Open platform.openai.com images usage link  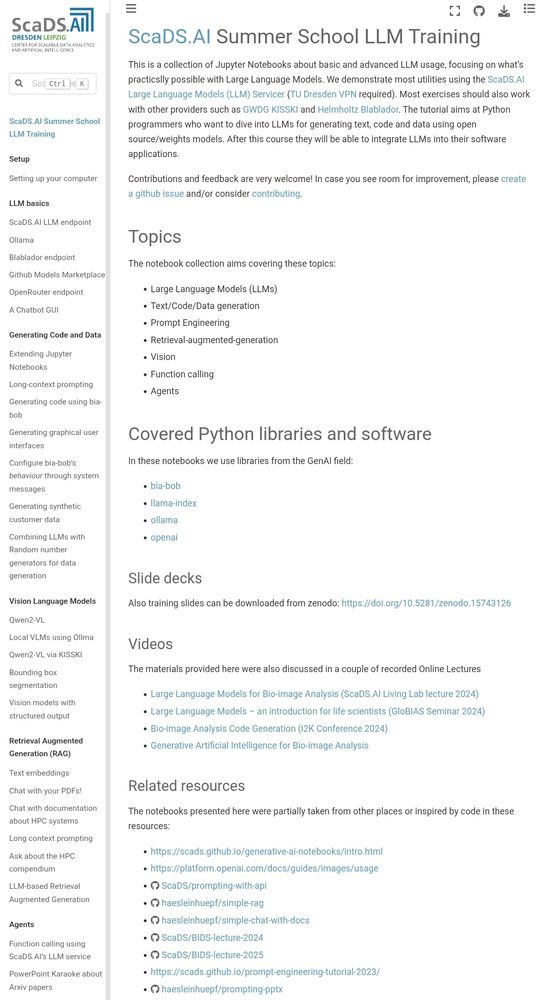tap(264, 869)
